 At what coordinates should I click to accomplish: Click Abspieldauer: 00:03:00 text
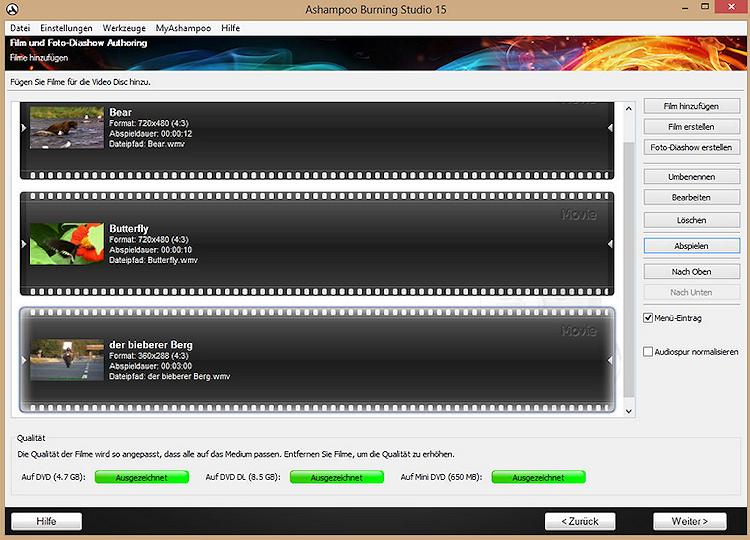[x=150, y=366]
